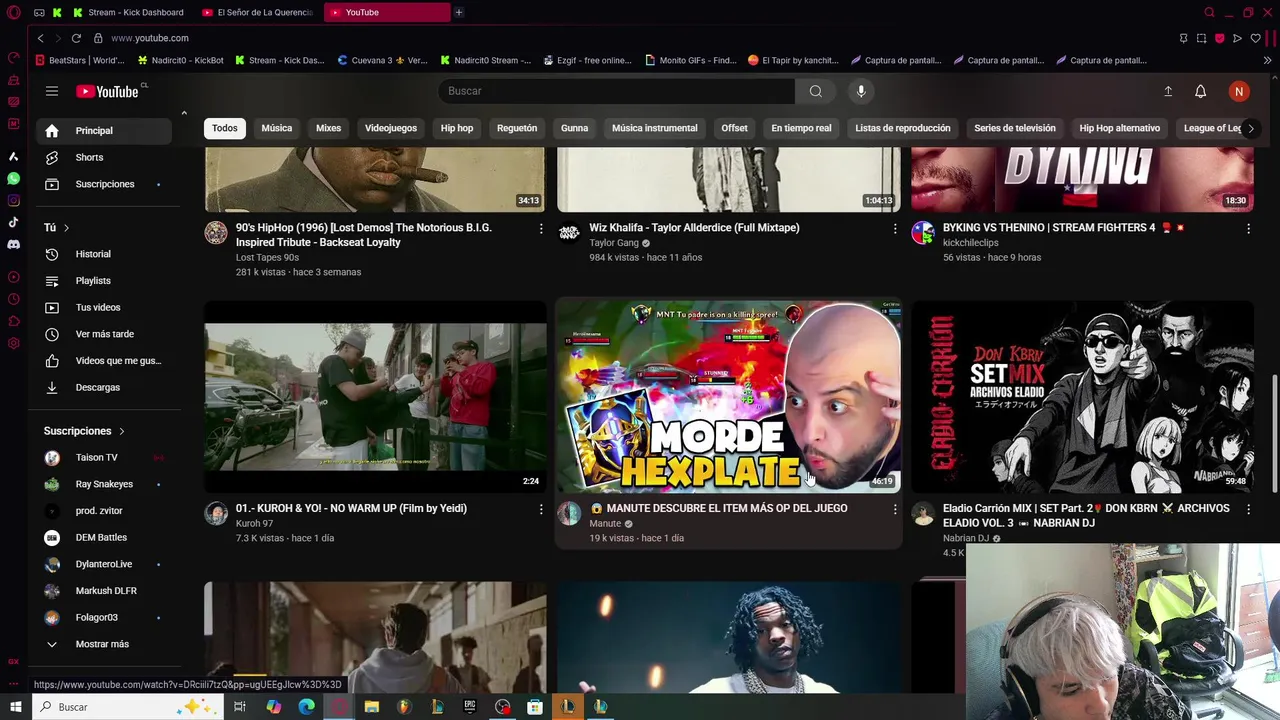Select the Música filter chip
The width and height of the screenshot is (1280, 720).
click(x=277, y=128)
